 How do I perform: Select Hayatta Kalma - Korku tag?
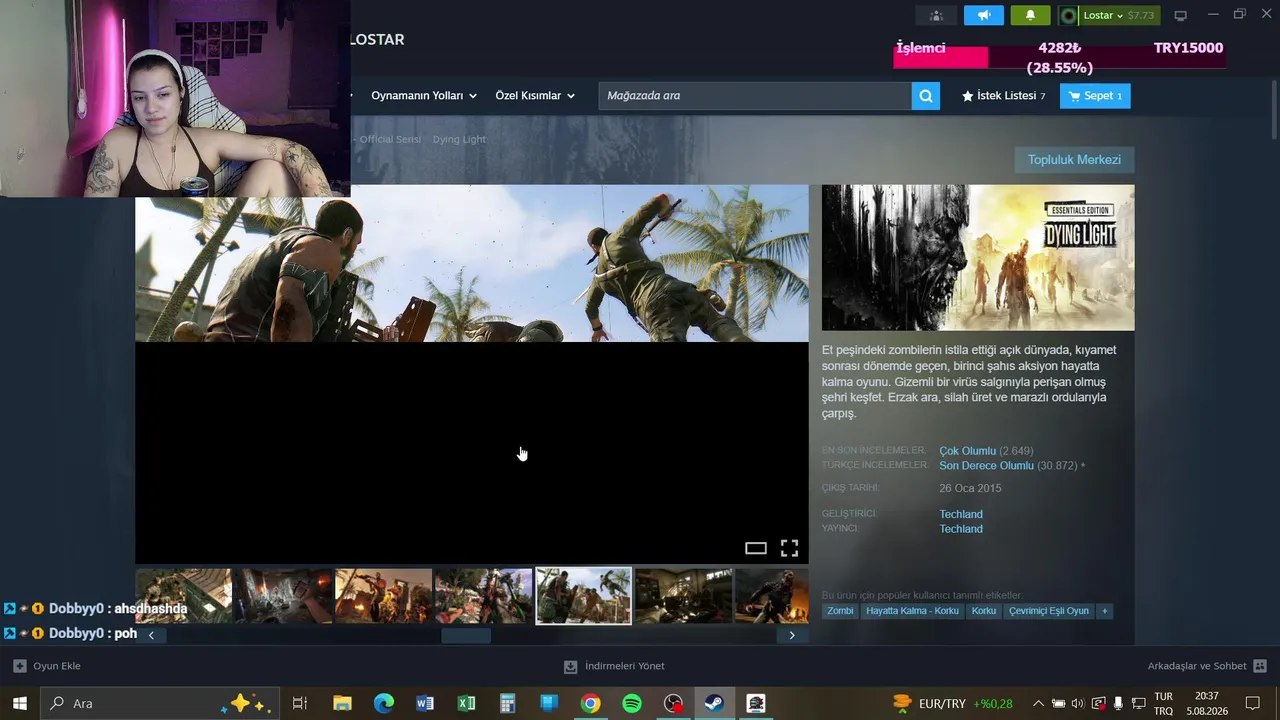pos(912,611)
